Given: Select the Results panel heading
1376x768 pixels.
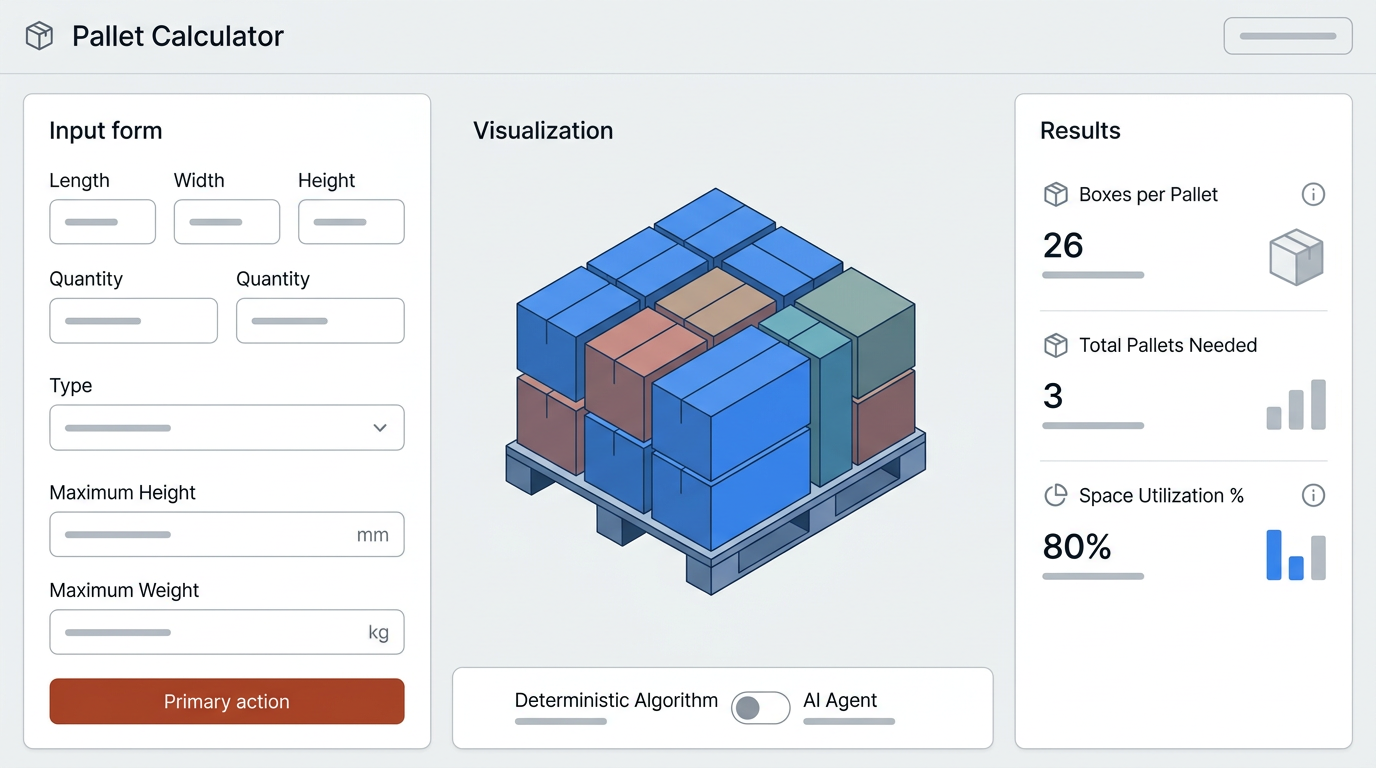Looking at the screenshot, I should click(1080, 130).
